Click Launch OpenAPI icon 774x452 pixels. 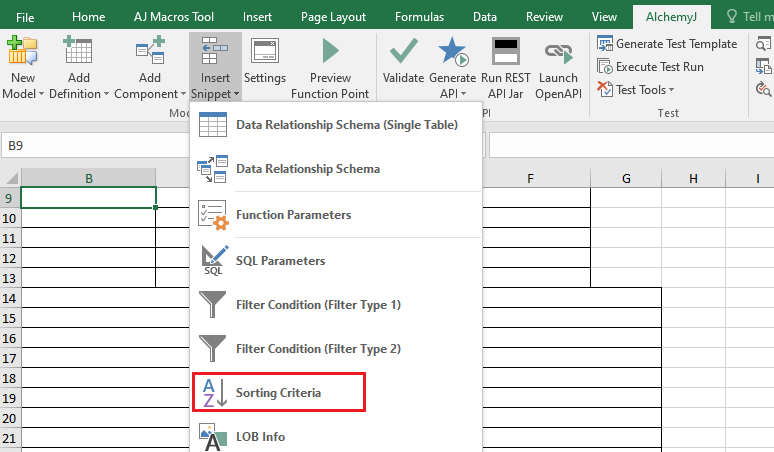point(558,52)
